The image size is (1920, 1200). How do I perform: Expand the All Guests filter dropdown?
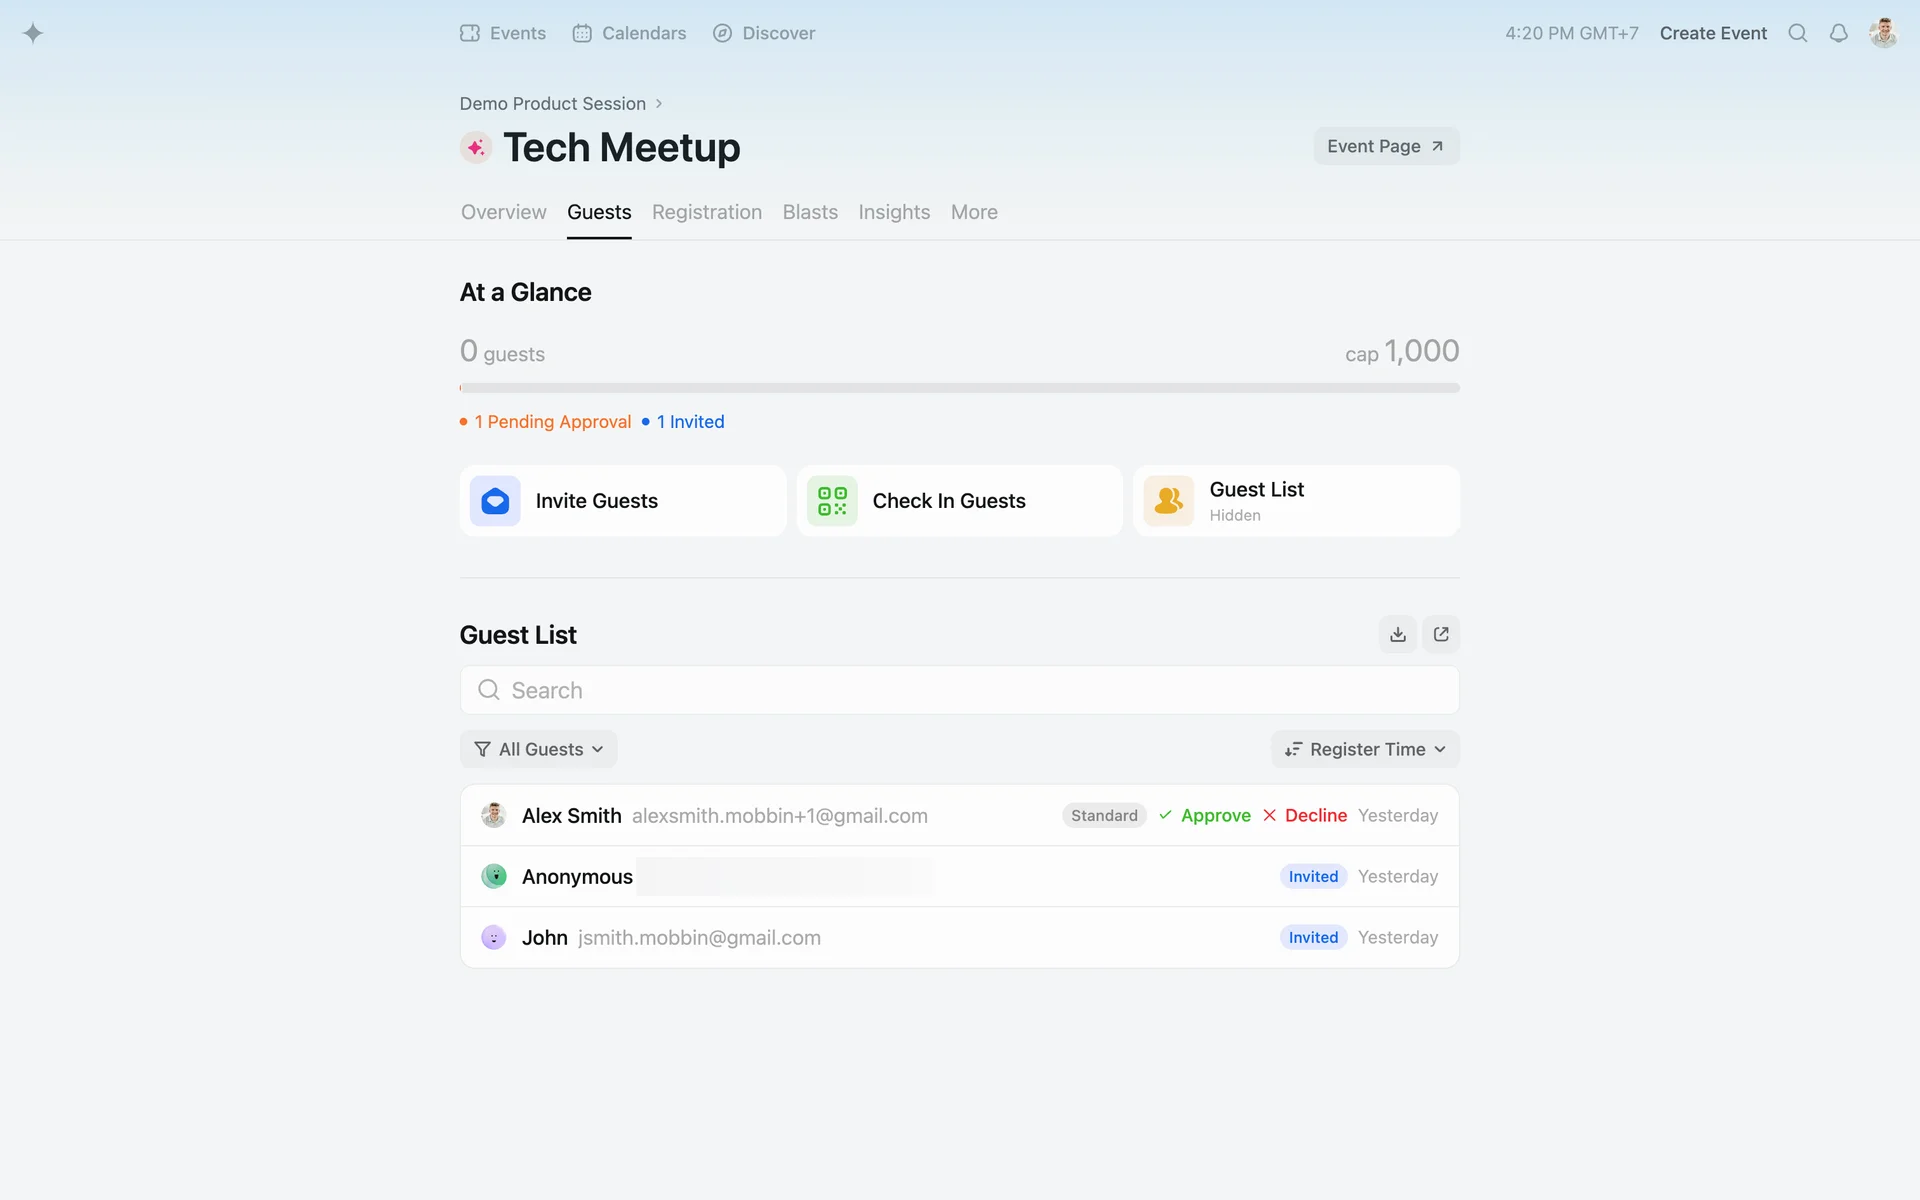539,749
